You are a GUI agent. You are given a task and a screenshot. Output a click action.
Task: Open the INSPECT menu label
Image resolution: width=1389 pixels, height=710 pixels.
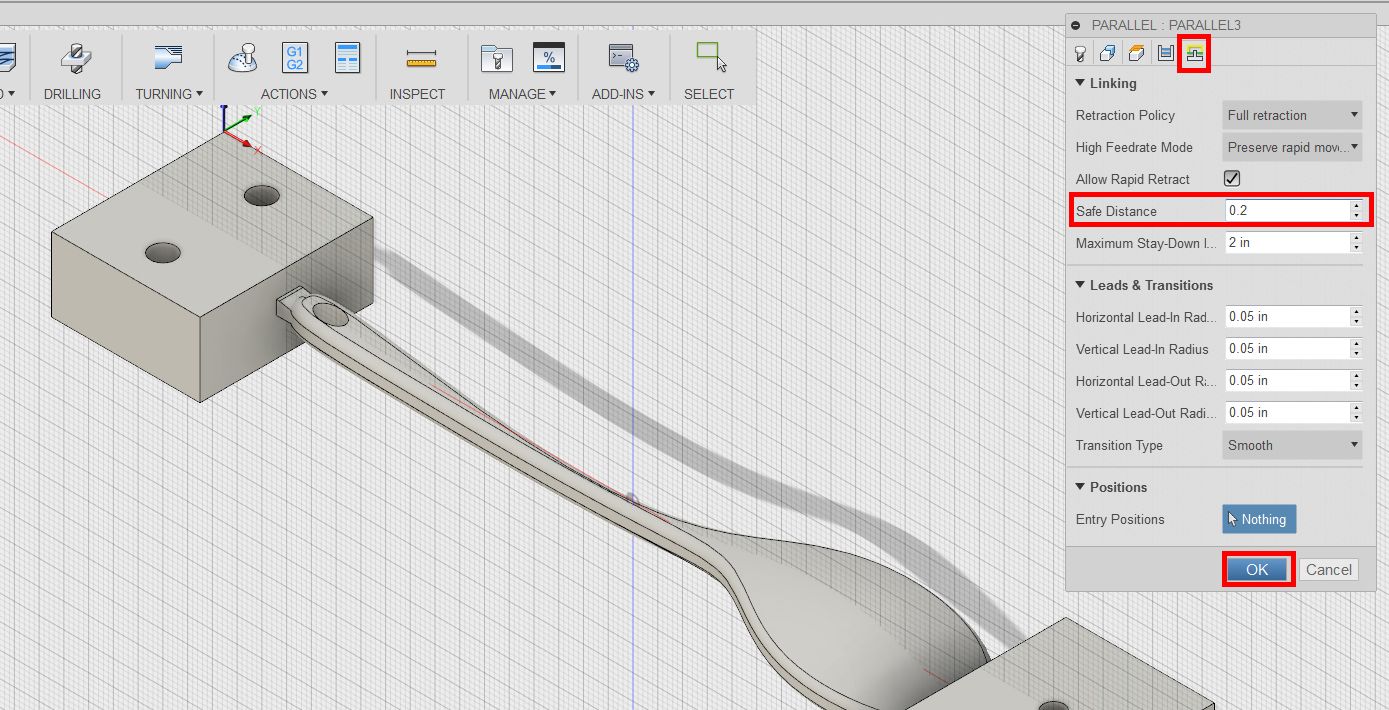[417, 94]
